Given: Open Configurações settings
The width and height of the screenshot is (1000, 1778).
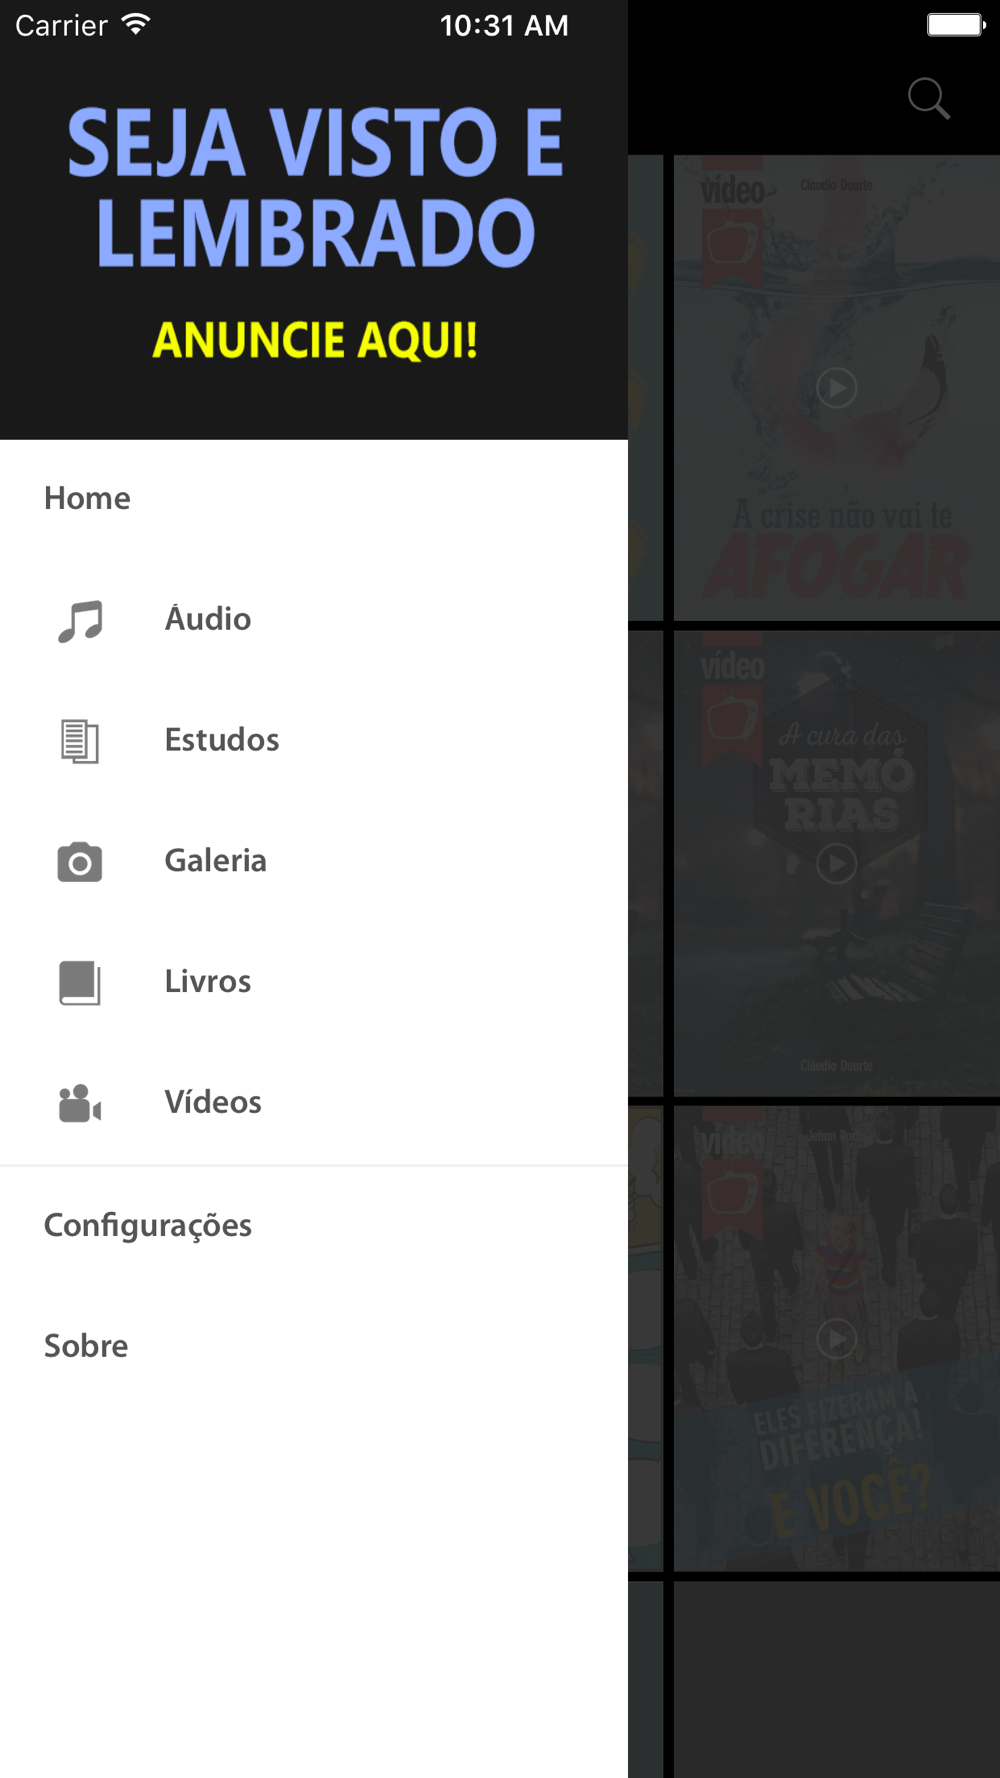Looking at the screenshot, I should point(148,1226).
